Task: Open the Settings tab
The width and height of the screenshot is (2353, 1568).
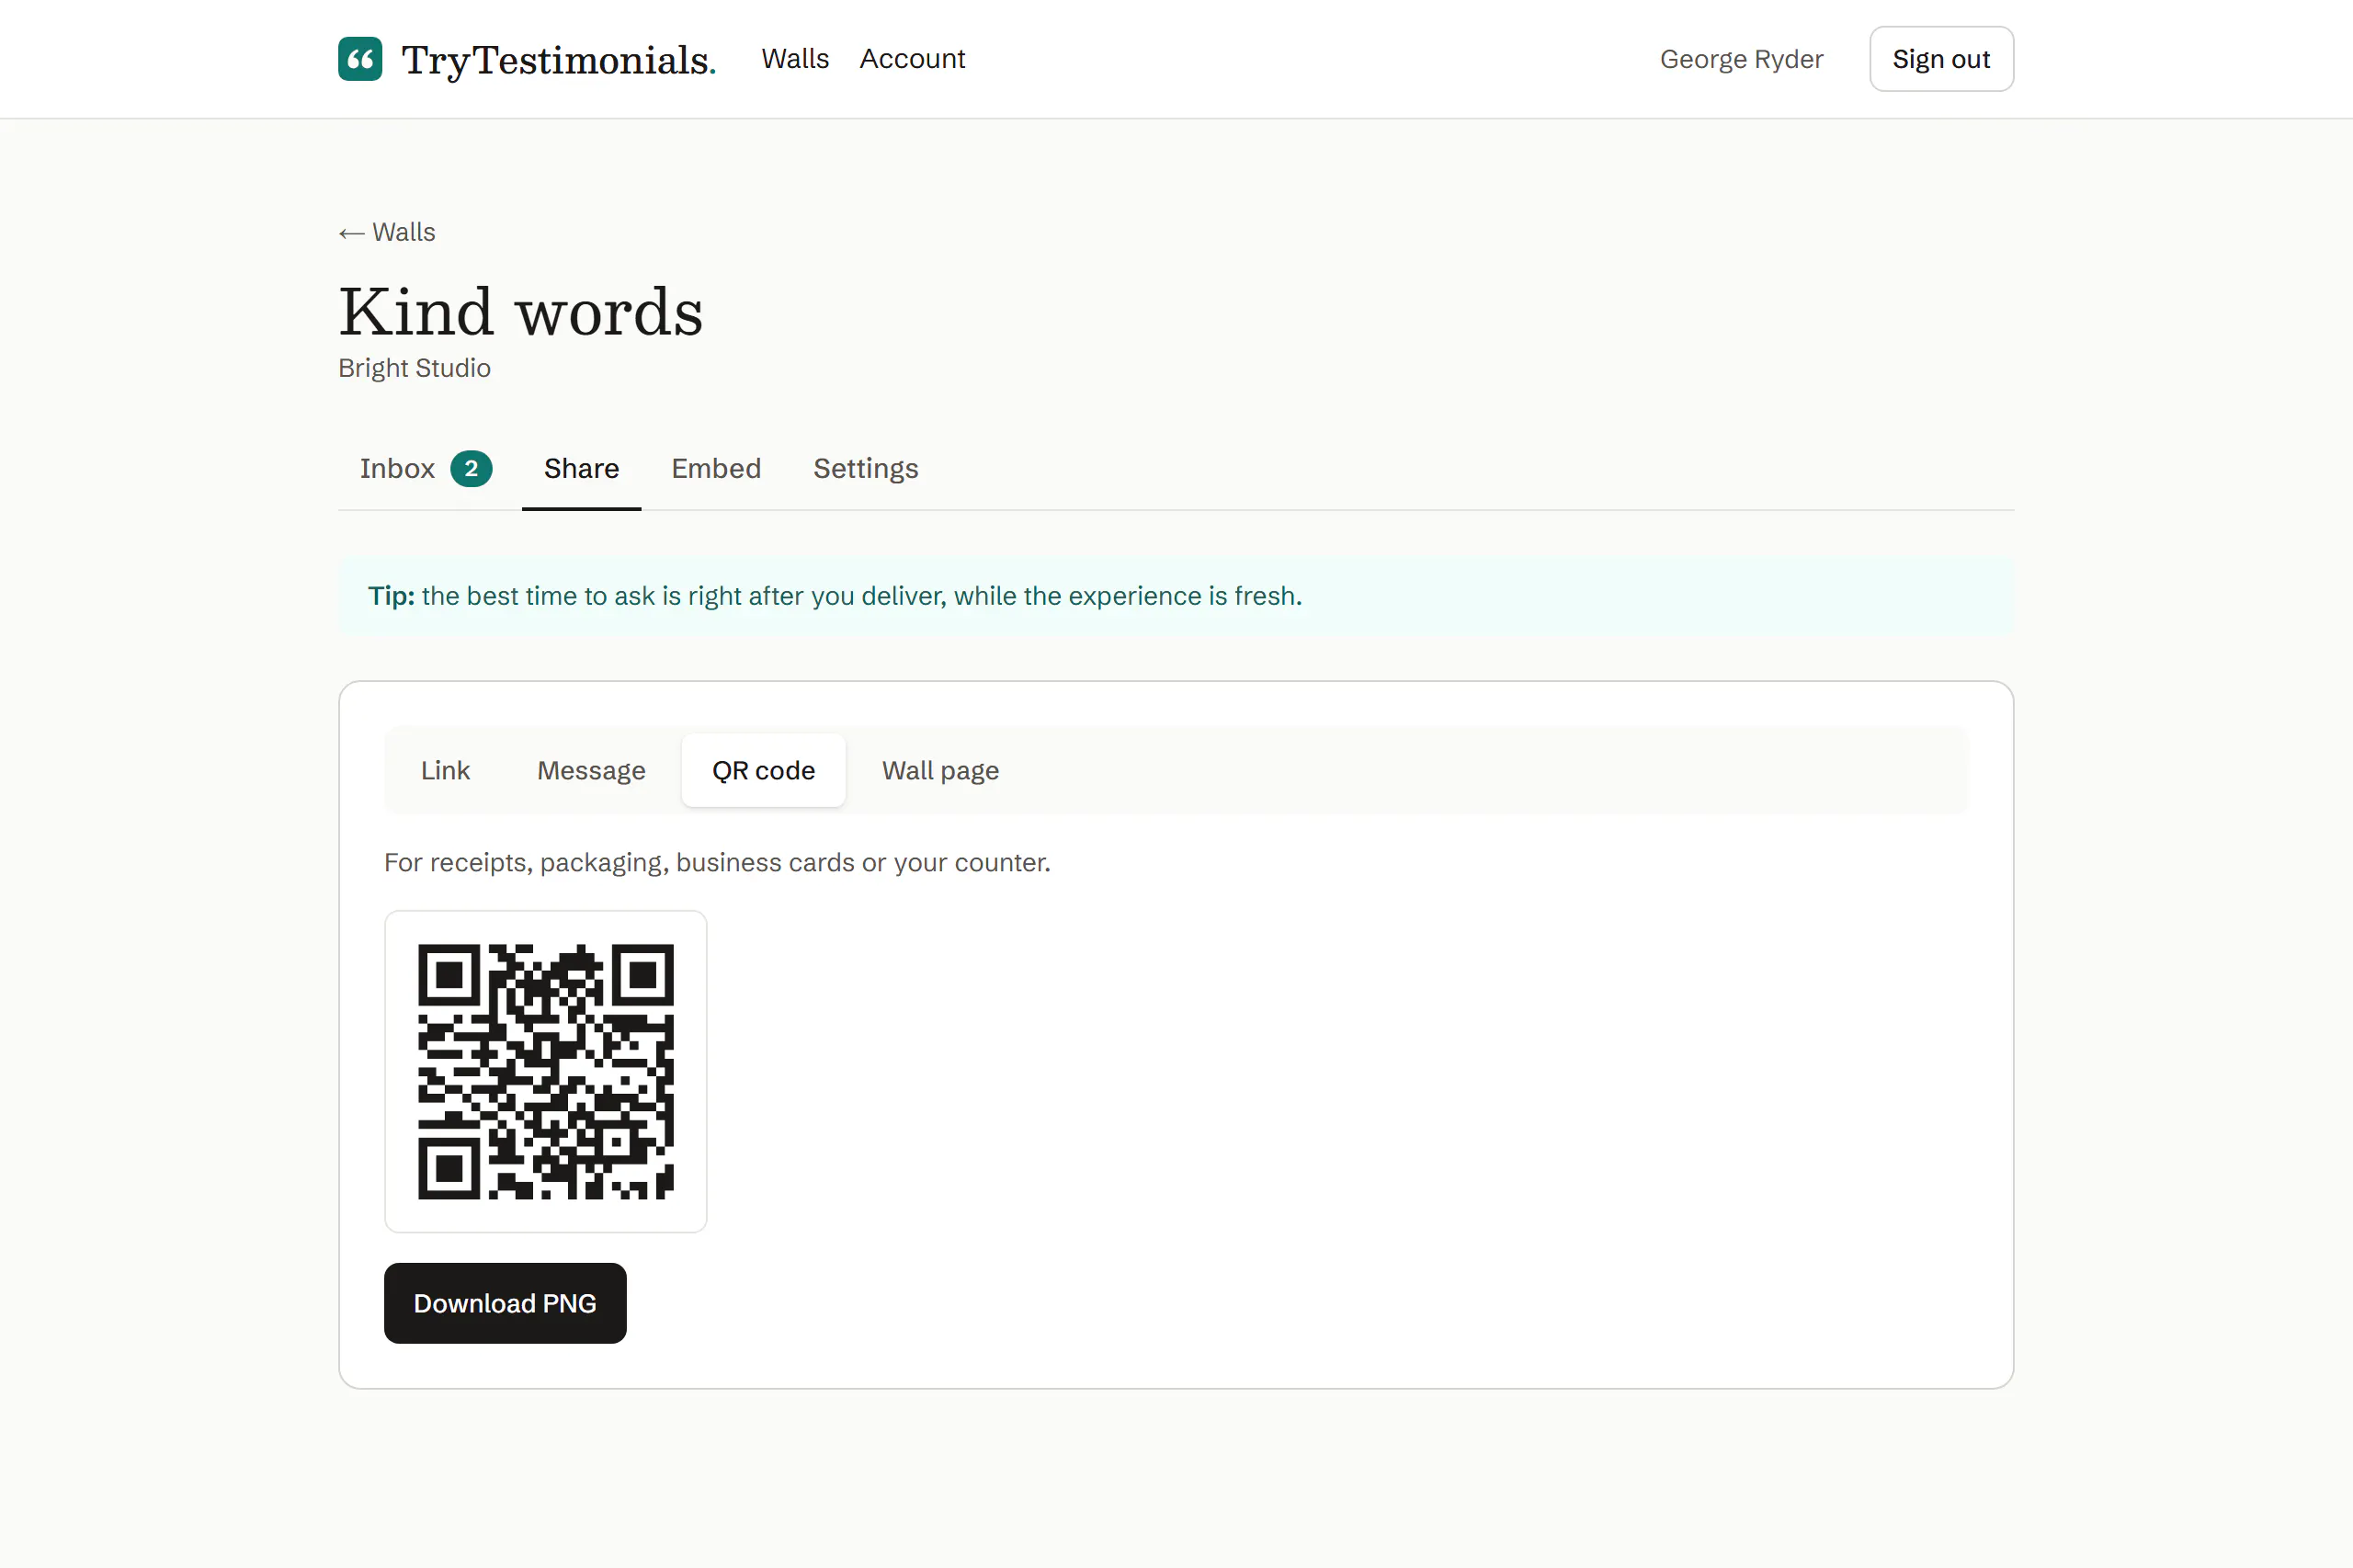Action: (x=865, y=468)
